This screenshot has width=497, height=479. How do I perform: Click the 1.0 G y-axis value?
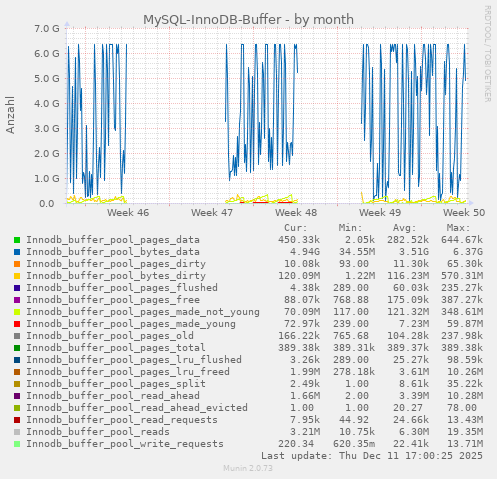click(x=47, y=178)
